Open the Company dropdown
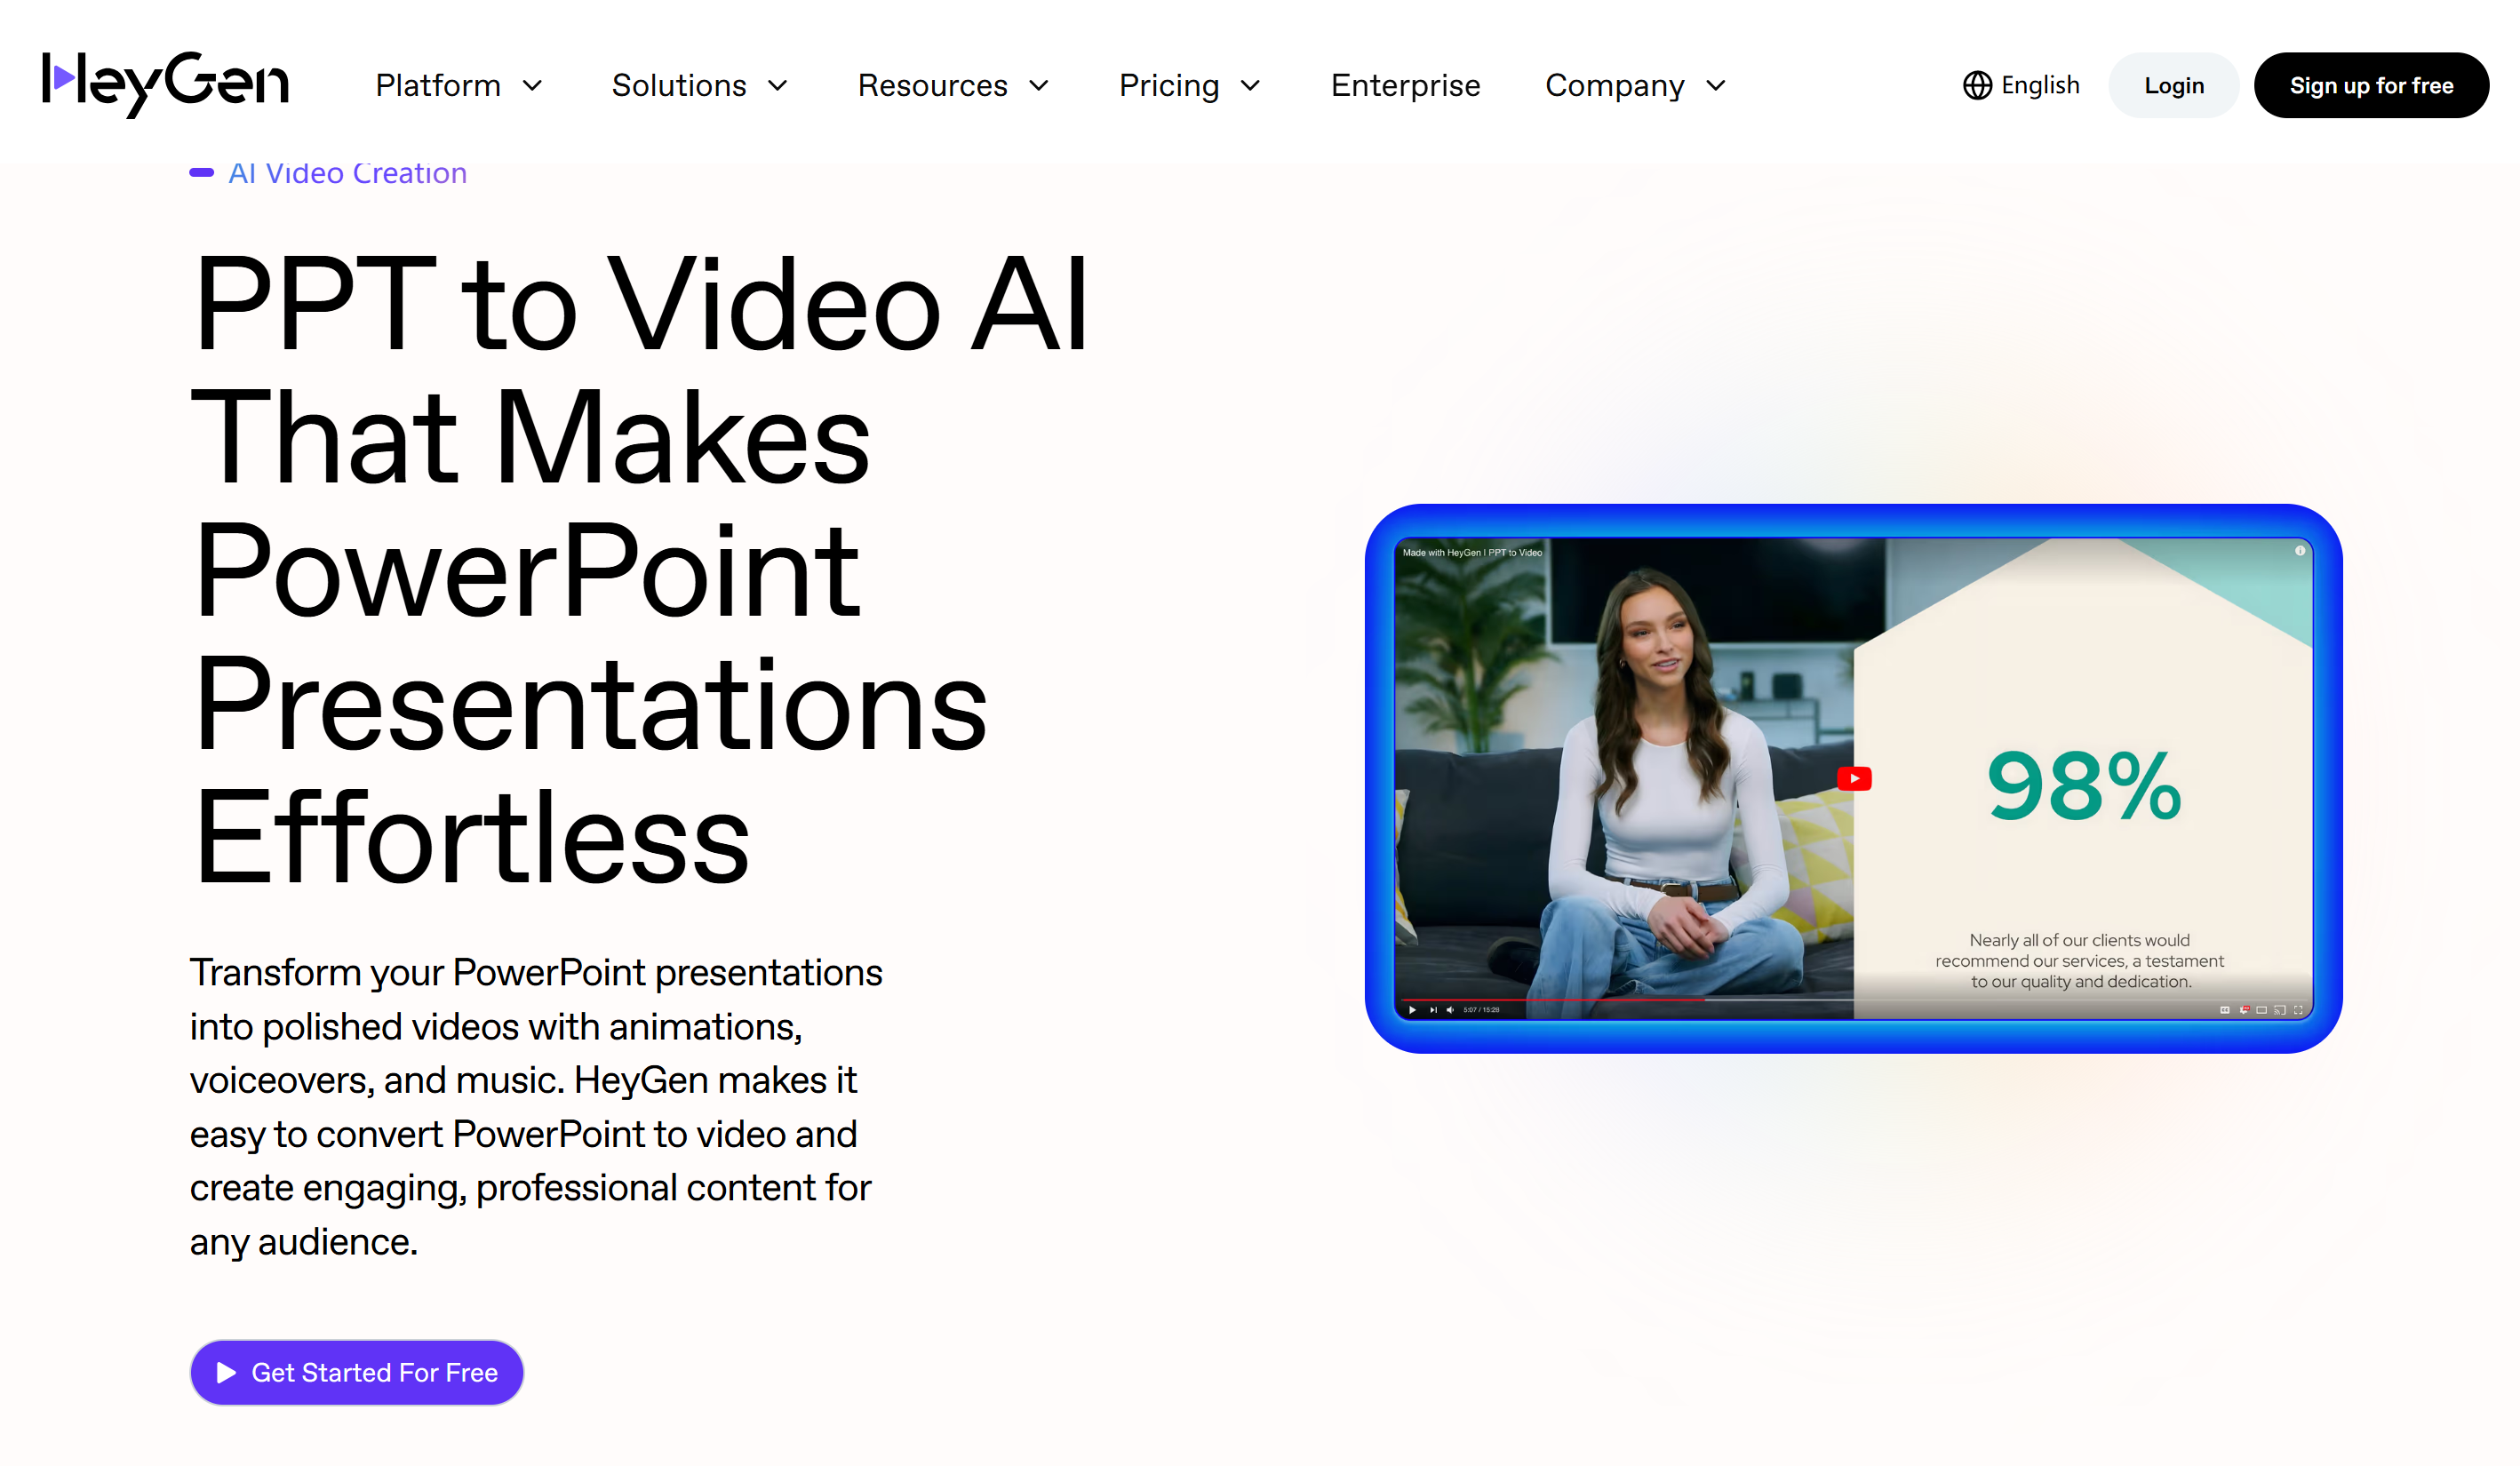 pos(1634,85)
